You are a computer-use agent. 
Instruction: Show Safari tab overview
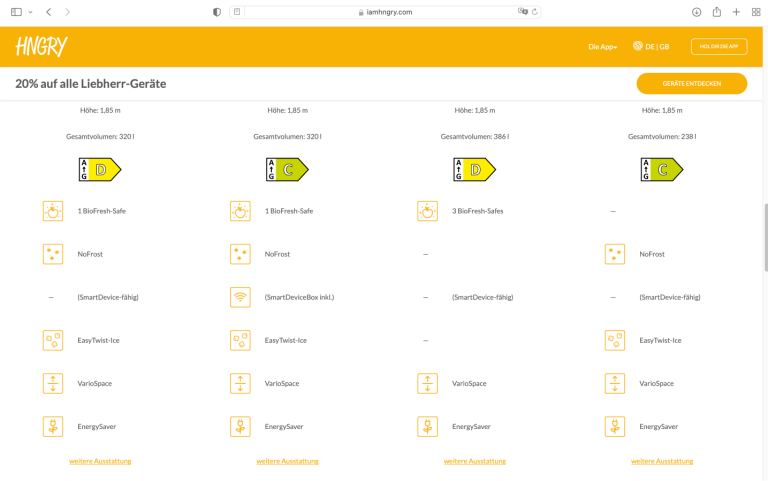[756, 12]
